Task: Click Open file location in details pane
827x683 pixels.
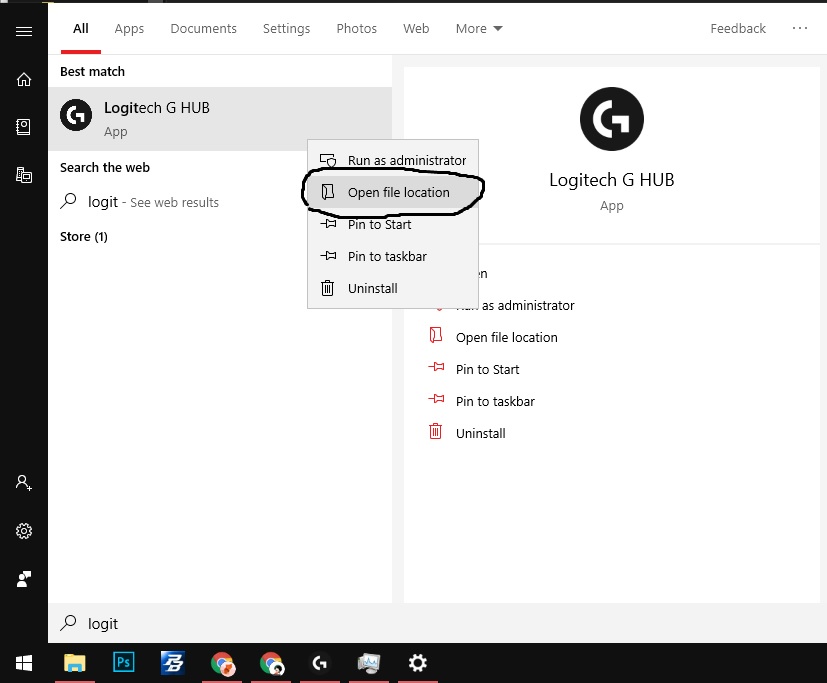Action: [x=506, y=338]
